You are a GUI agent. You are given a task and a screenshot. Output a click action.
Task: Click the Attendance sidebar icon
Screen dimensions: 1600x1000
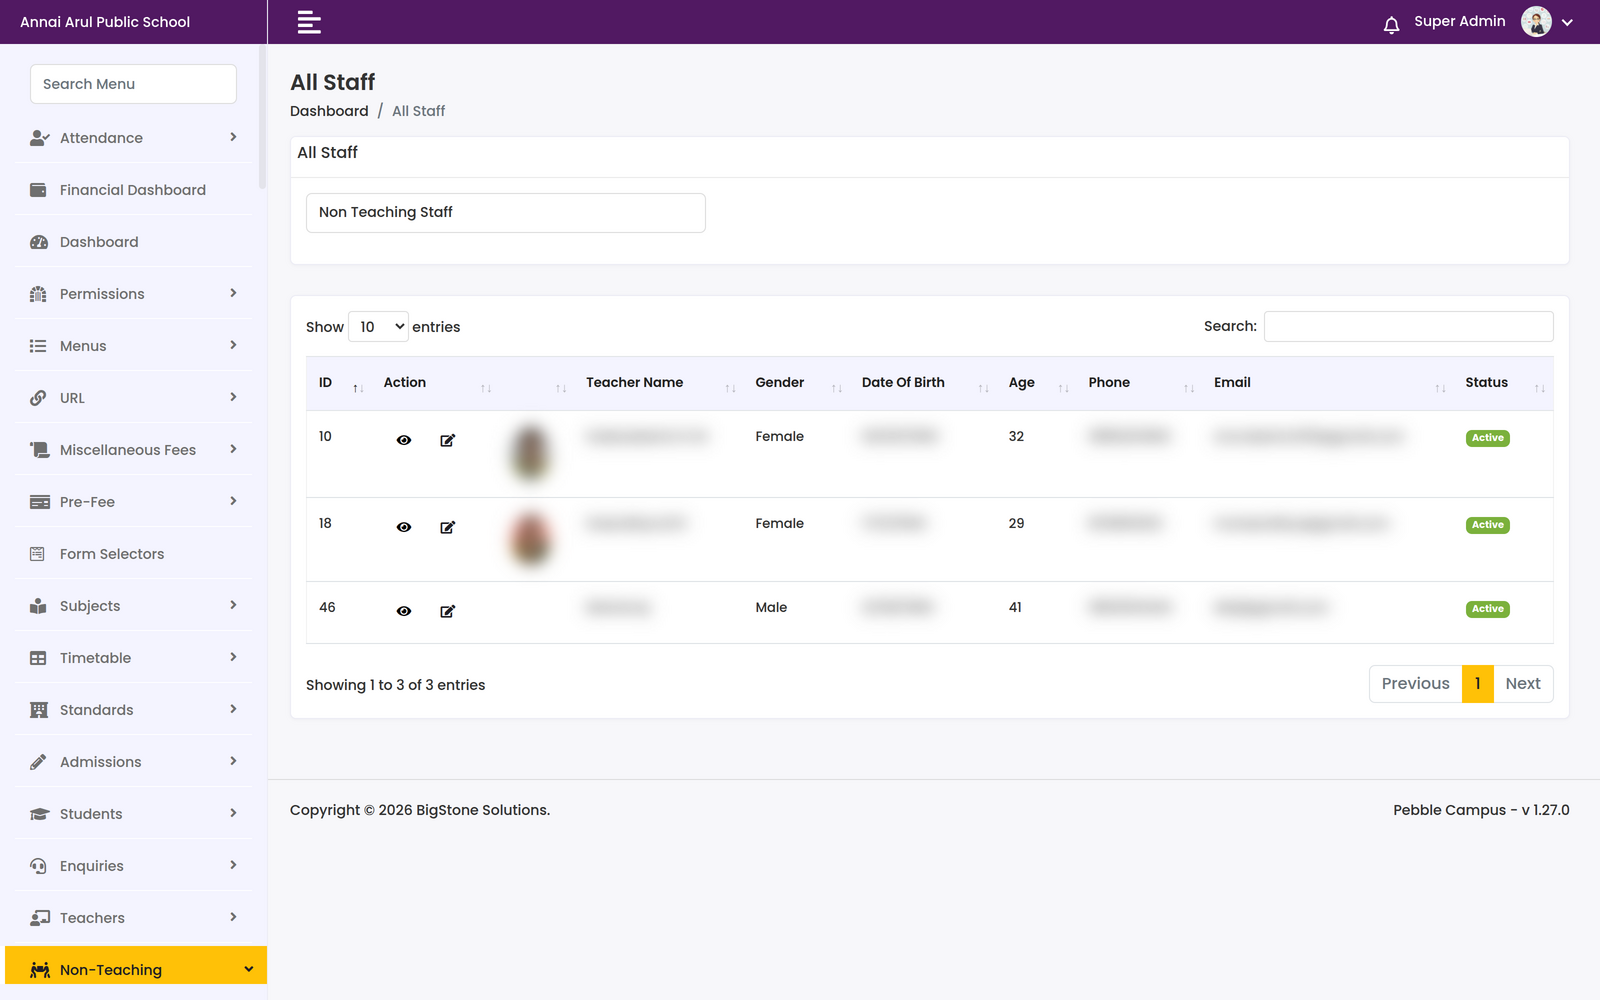(39, 138)
